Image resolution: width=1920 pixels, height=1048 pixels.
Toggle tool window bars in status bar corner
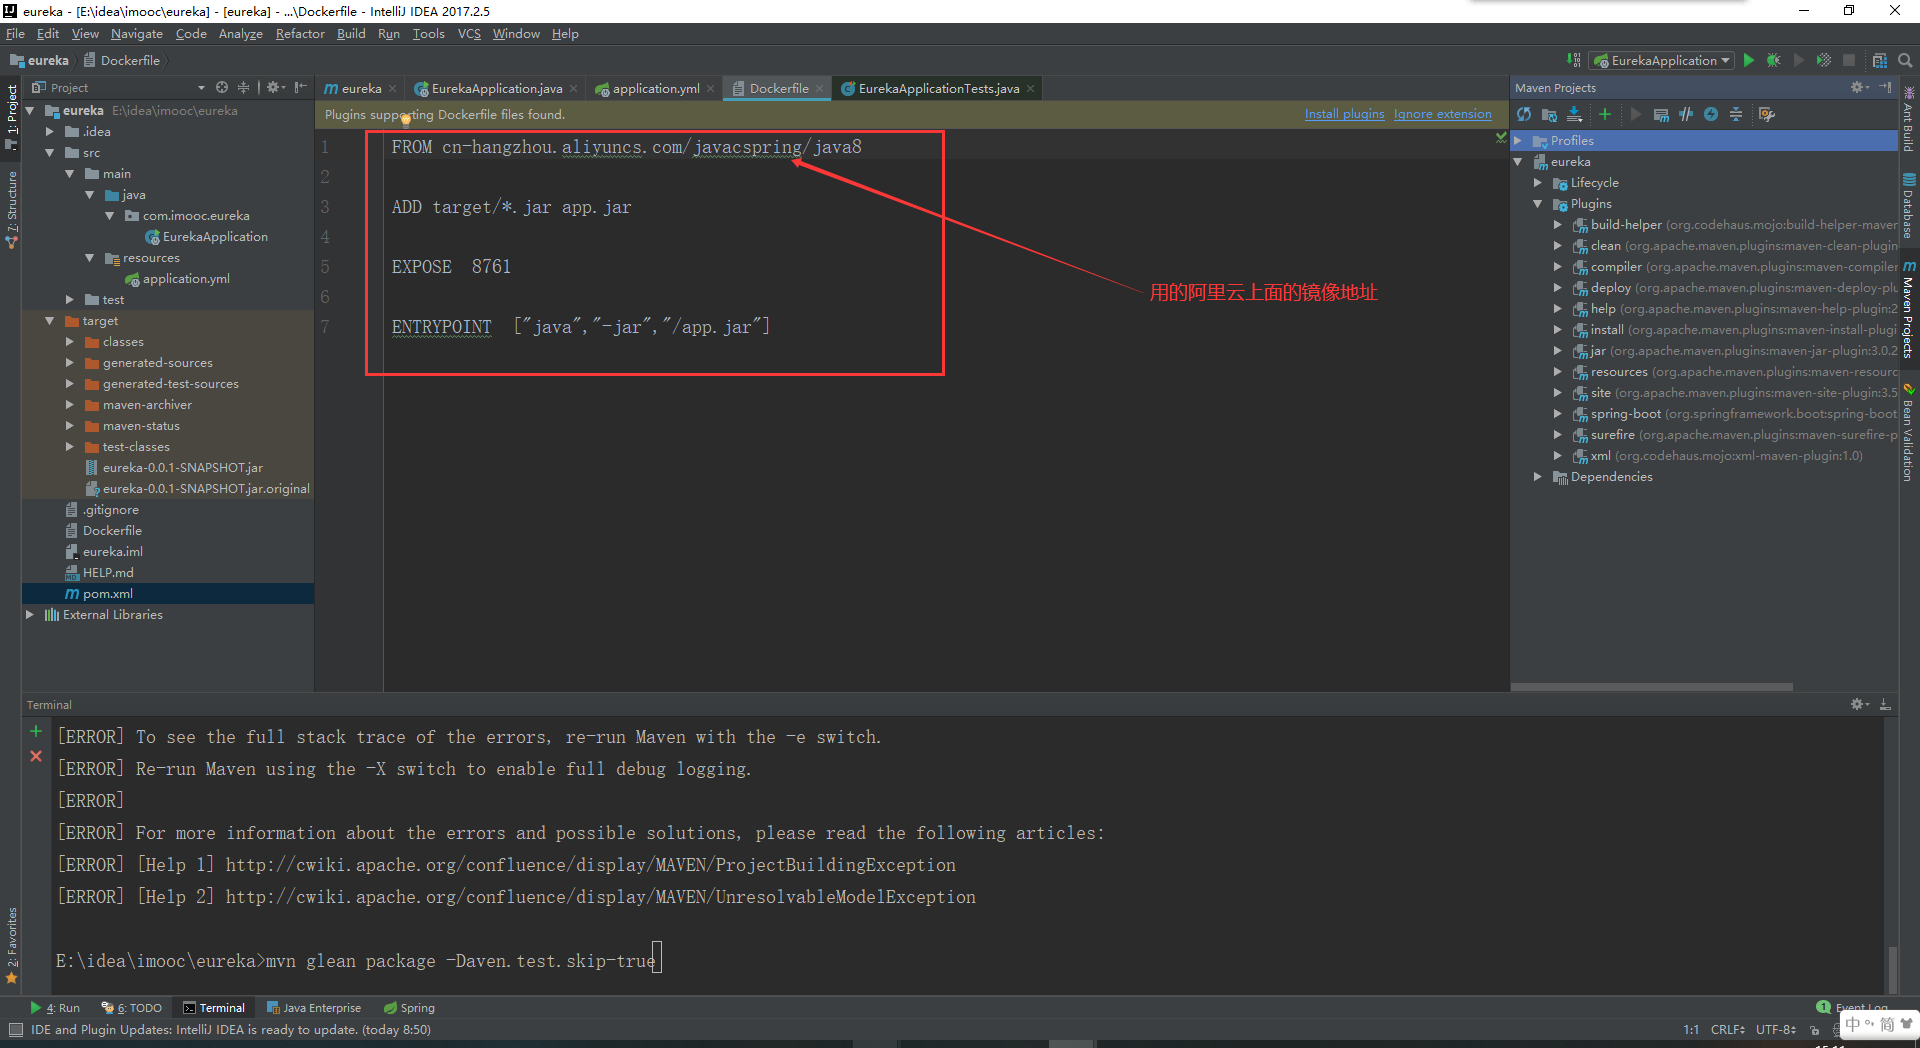(15, 1029)
